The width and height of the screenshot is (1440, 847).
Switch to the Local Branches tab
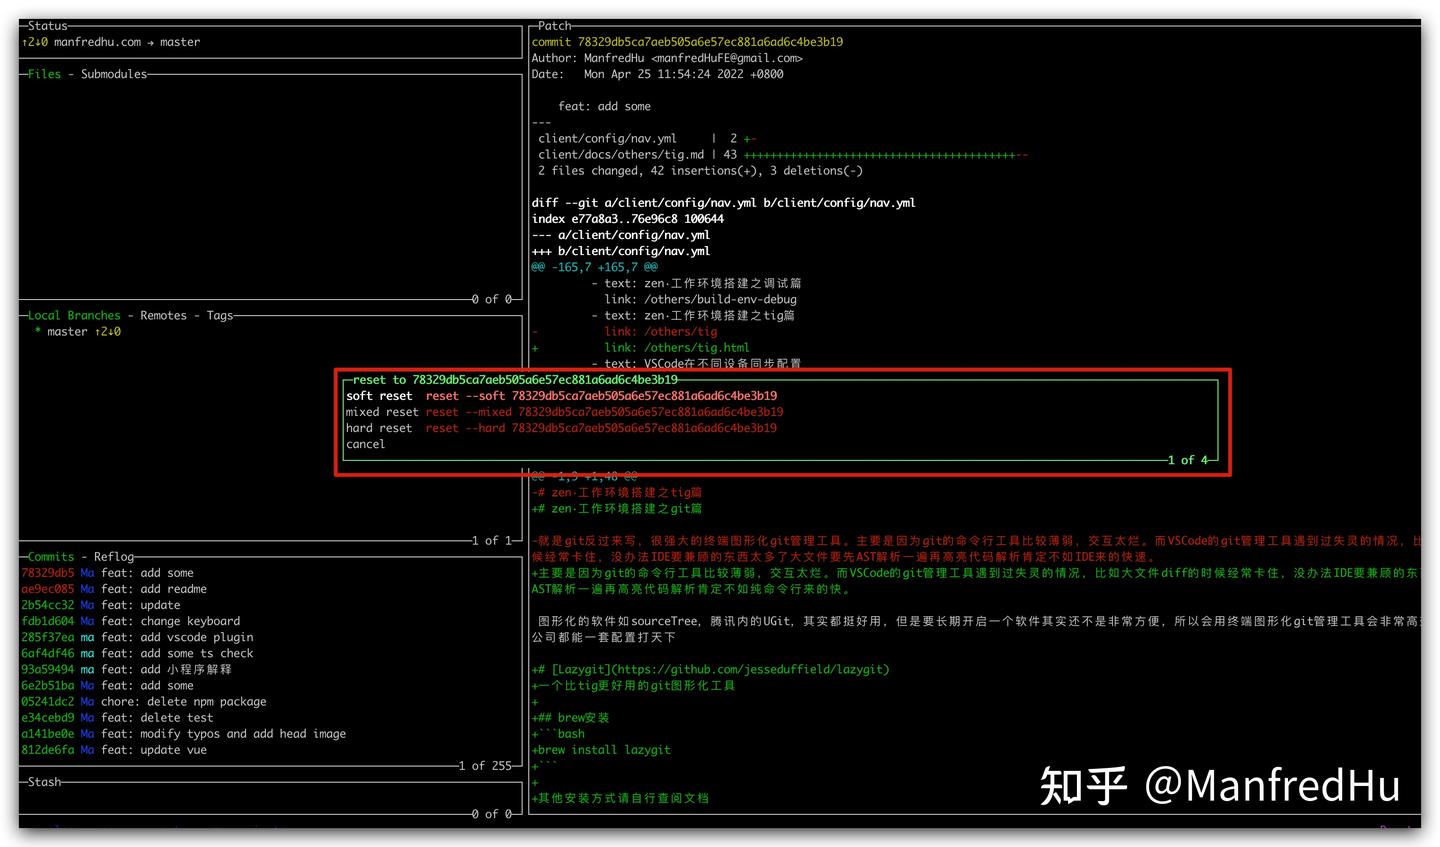(x=74, y=315)
